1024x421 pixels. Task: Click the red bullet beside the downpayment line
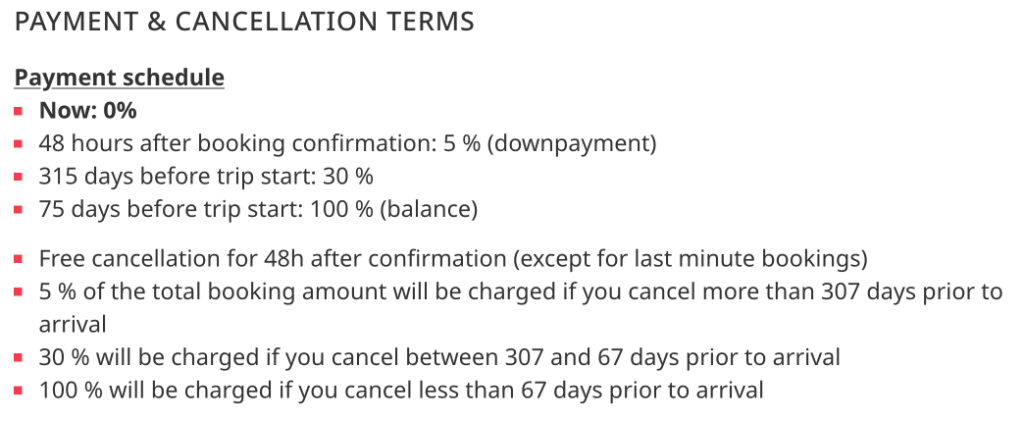[x=18, y=144]
